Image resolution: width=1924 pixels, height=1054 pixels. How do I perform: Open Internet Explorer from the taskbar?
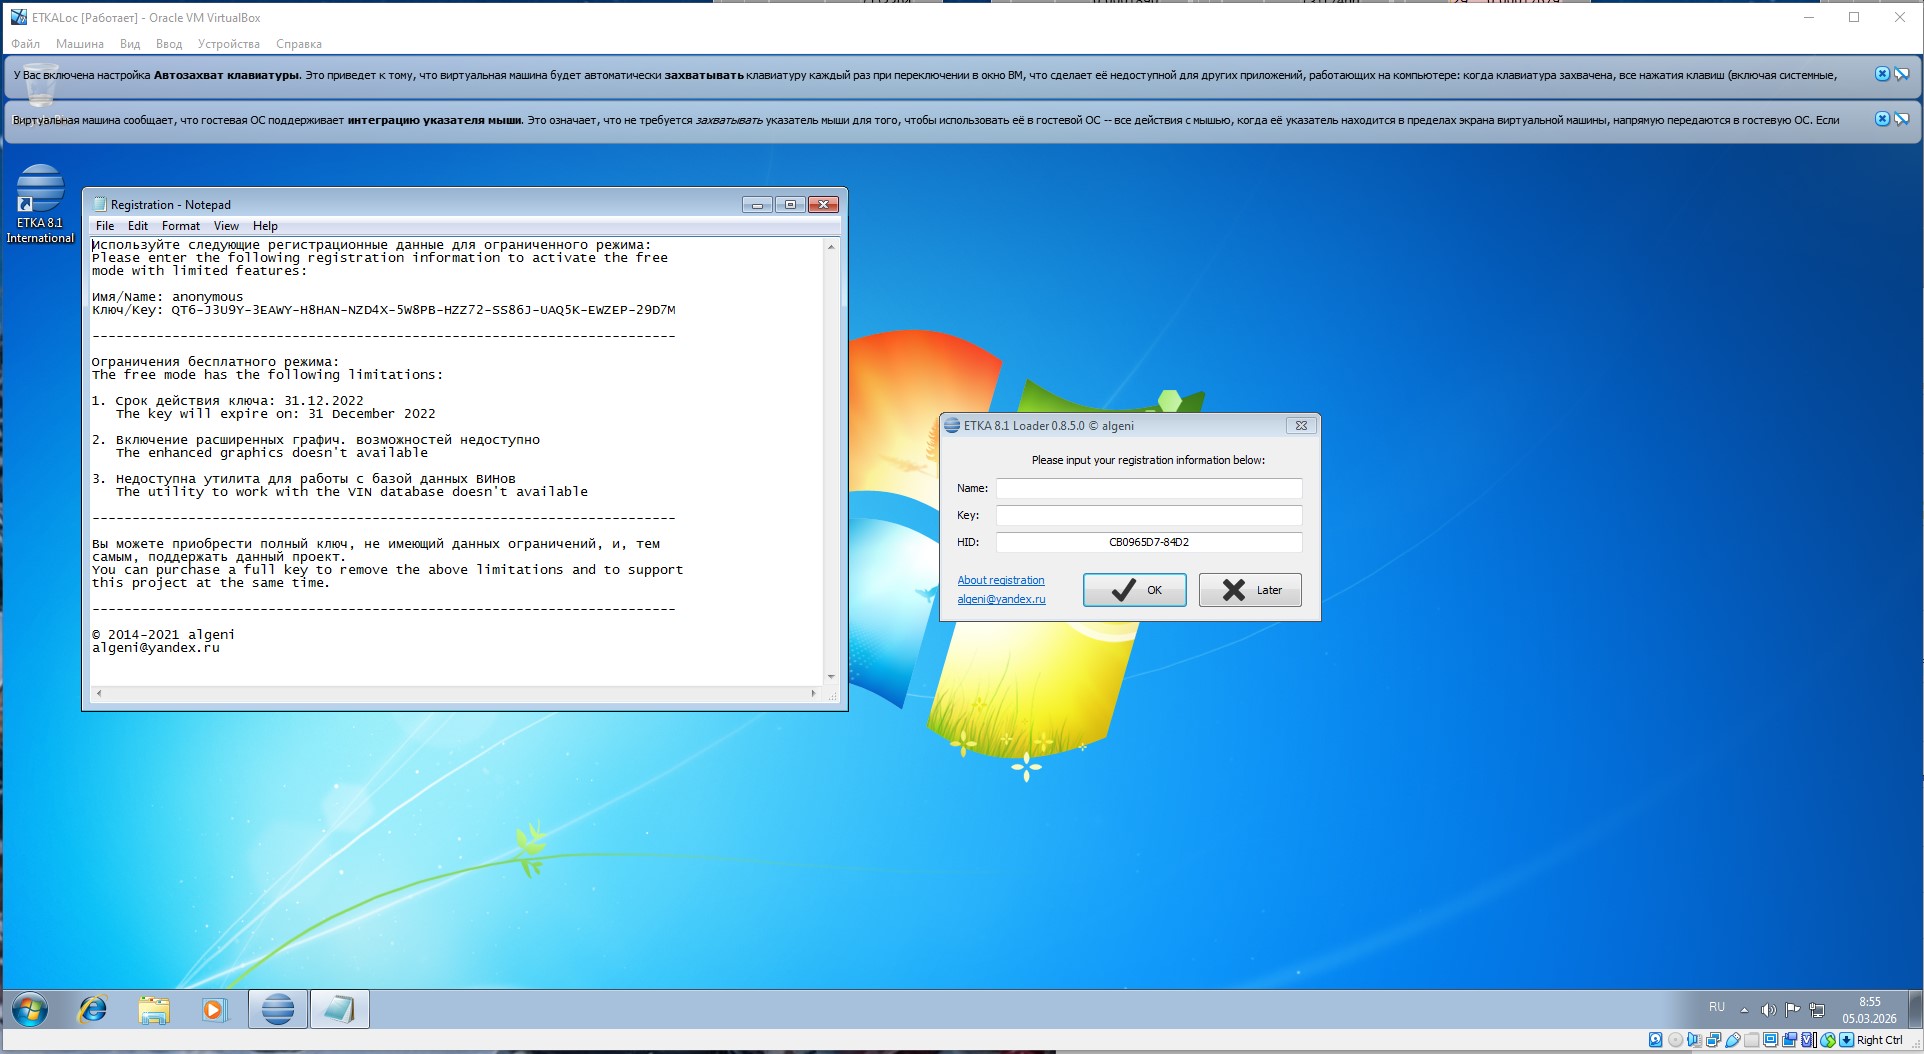click(x=92, y=1010)
